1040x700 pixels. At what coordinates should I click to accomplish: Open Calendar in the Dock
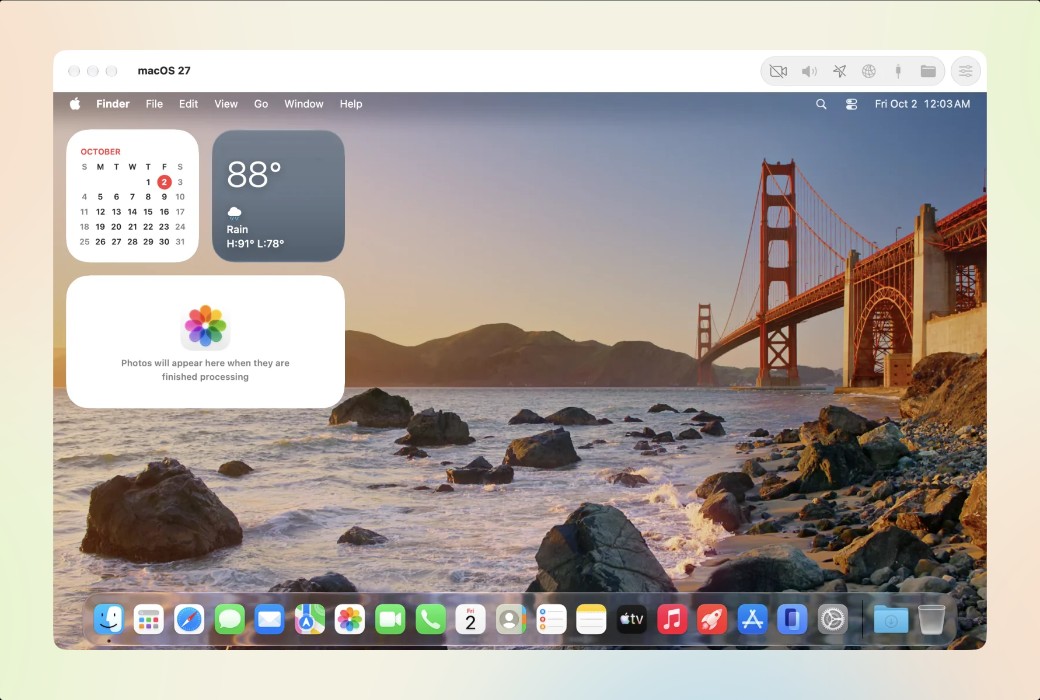(x=470, y=620)
